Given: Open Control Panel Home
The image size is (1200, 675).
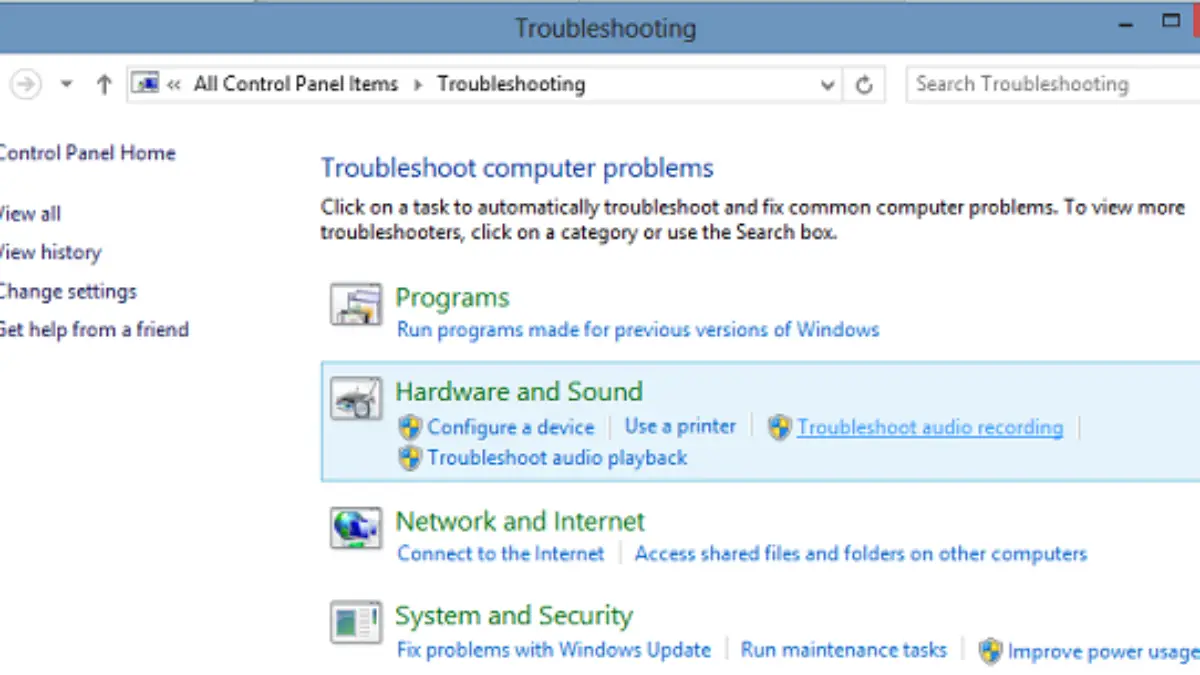Looking at the screenshot, I should point(87,153).
